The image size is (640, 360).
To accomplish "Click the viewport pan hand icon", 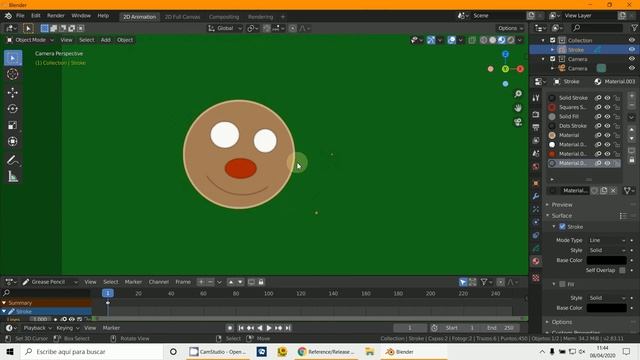I will tap(518, 108).
